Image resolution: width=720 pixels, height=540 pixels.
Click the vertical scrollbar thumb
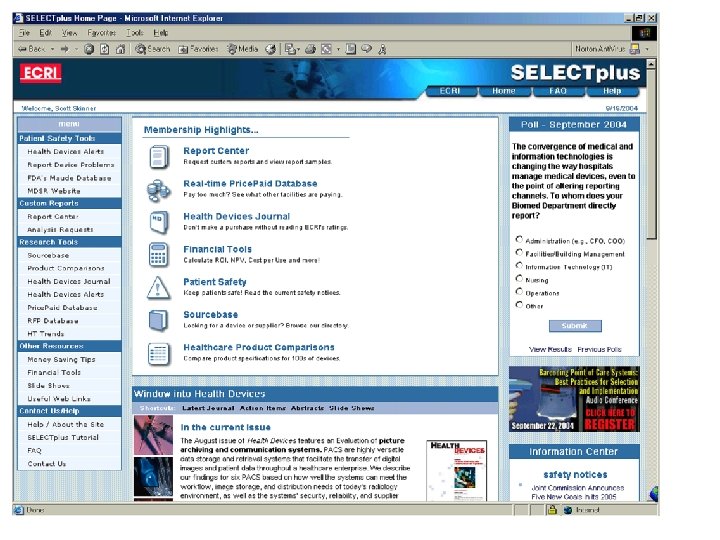click(x=651, y=154)
